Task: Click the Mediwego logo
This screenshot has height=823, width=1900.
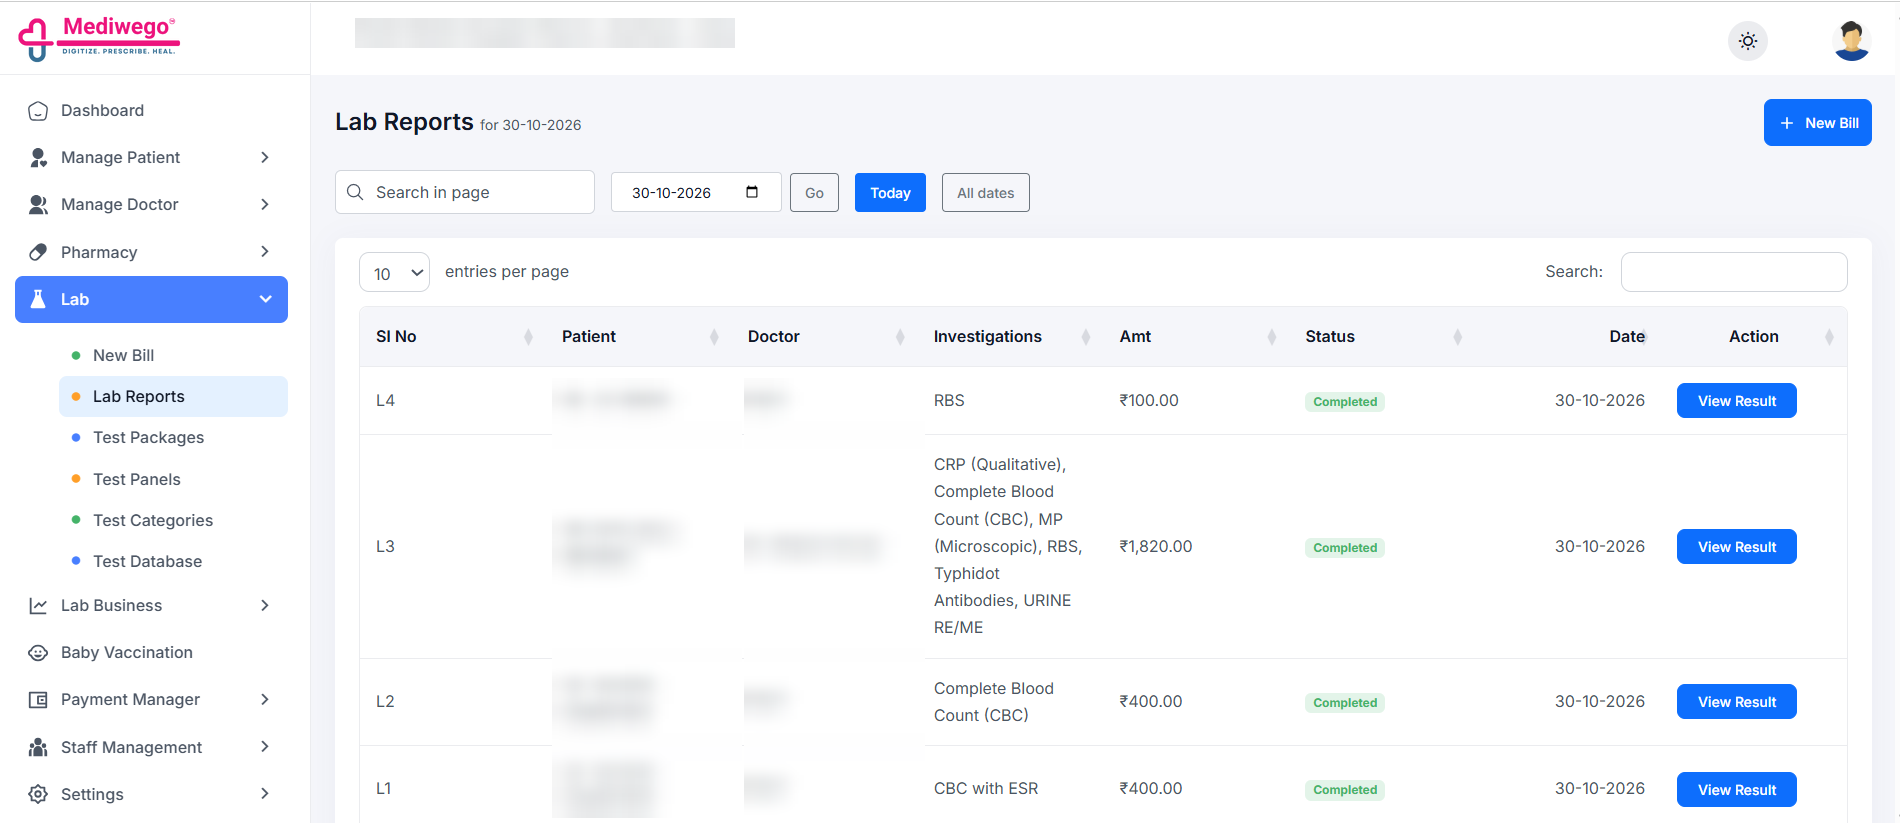Action: point(98,38)
